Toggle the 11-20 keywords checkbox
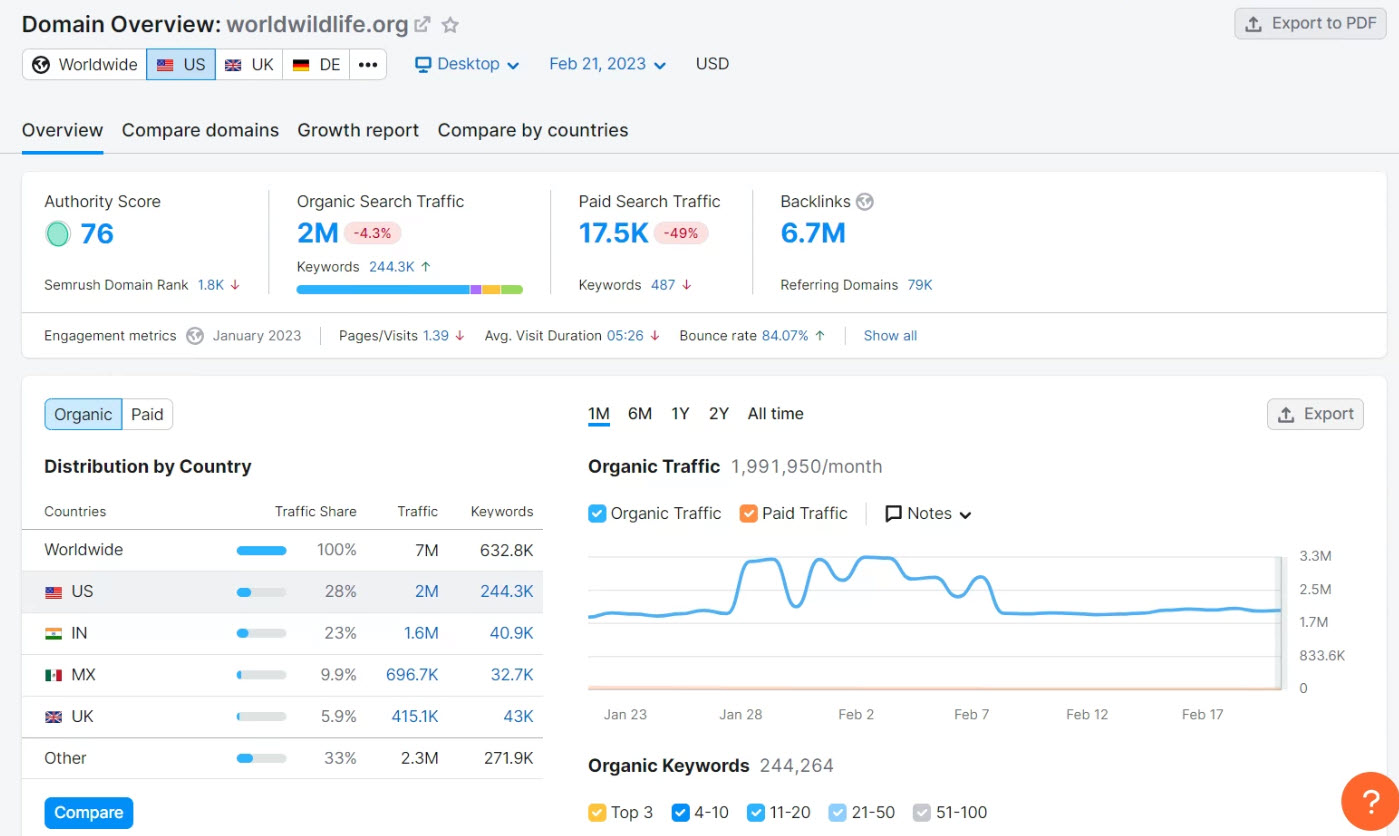Screen dimensions: 1399x836 (756, 812)
